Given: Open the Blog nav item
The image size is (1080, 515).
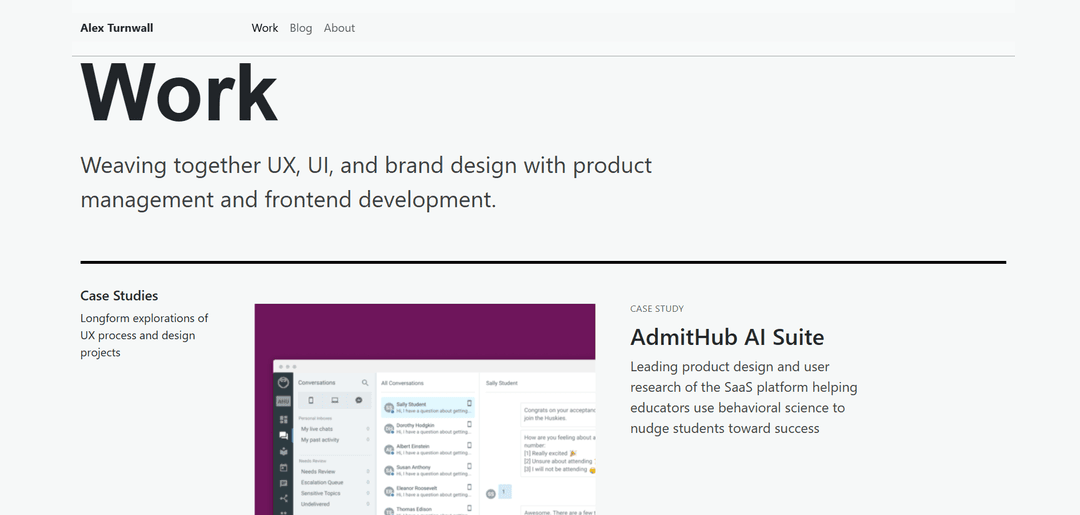Looking at the screenshot, I should coord(300,28).
